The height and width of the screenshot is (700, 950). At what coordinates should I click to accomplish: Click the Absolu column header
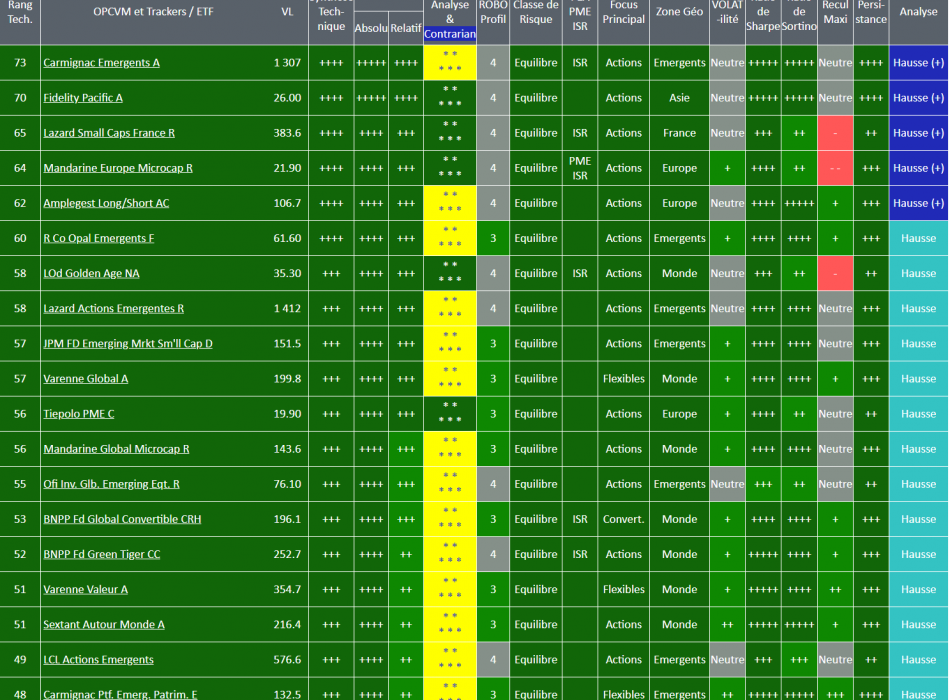pyautogui.click(x=371, y=28)
